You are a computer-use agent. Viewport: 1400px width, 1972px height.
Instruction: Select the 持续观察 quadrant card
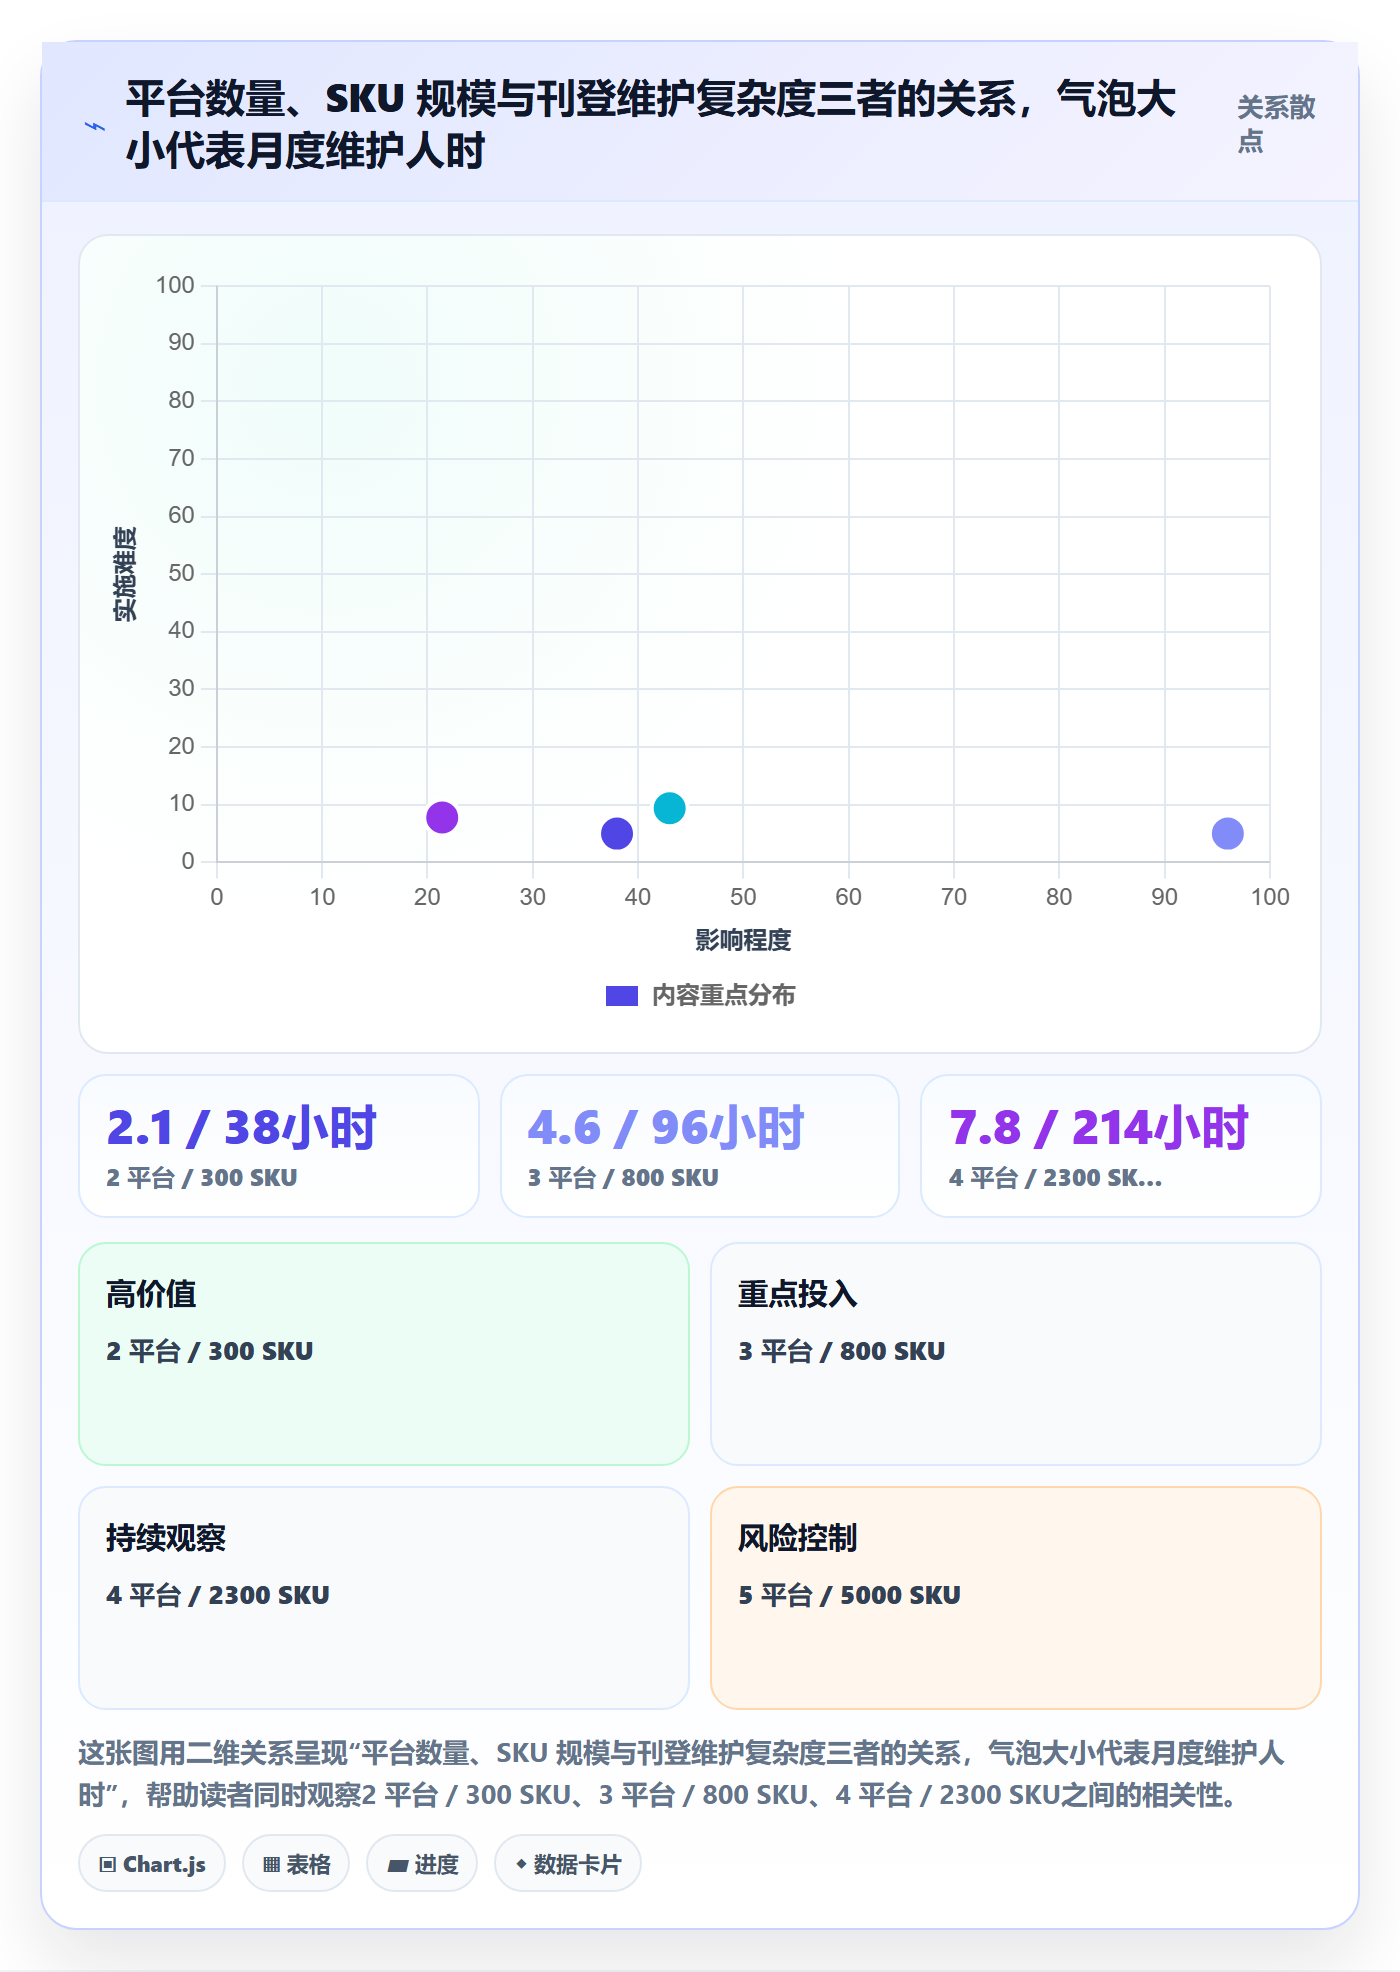click(x=384, y=1598)
